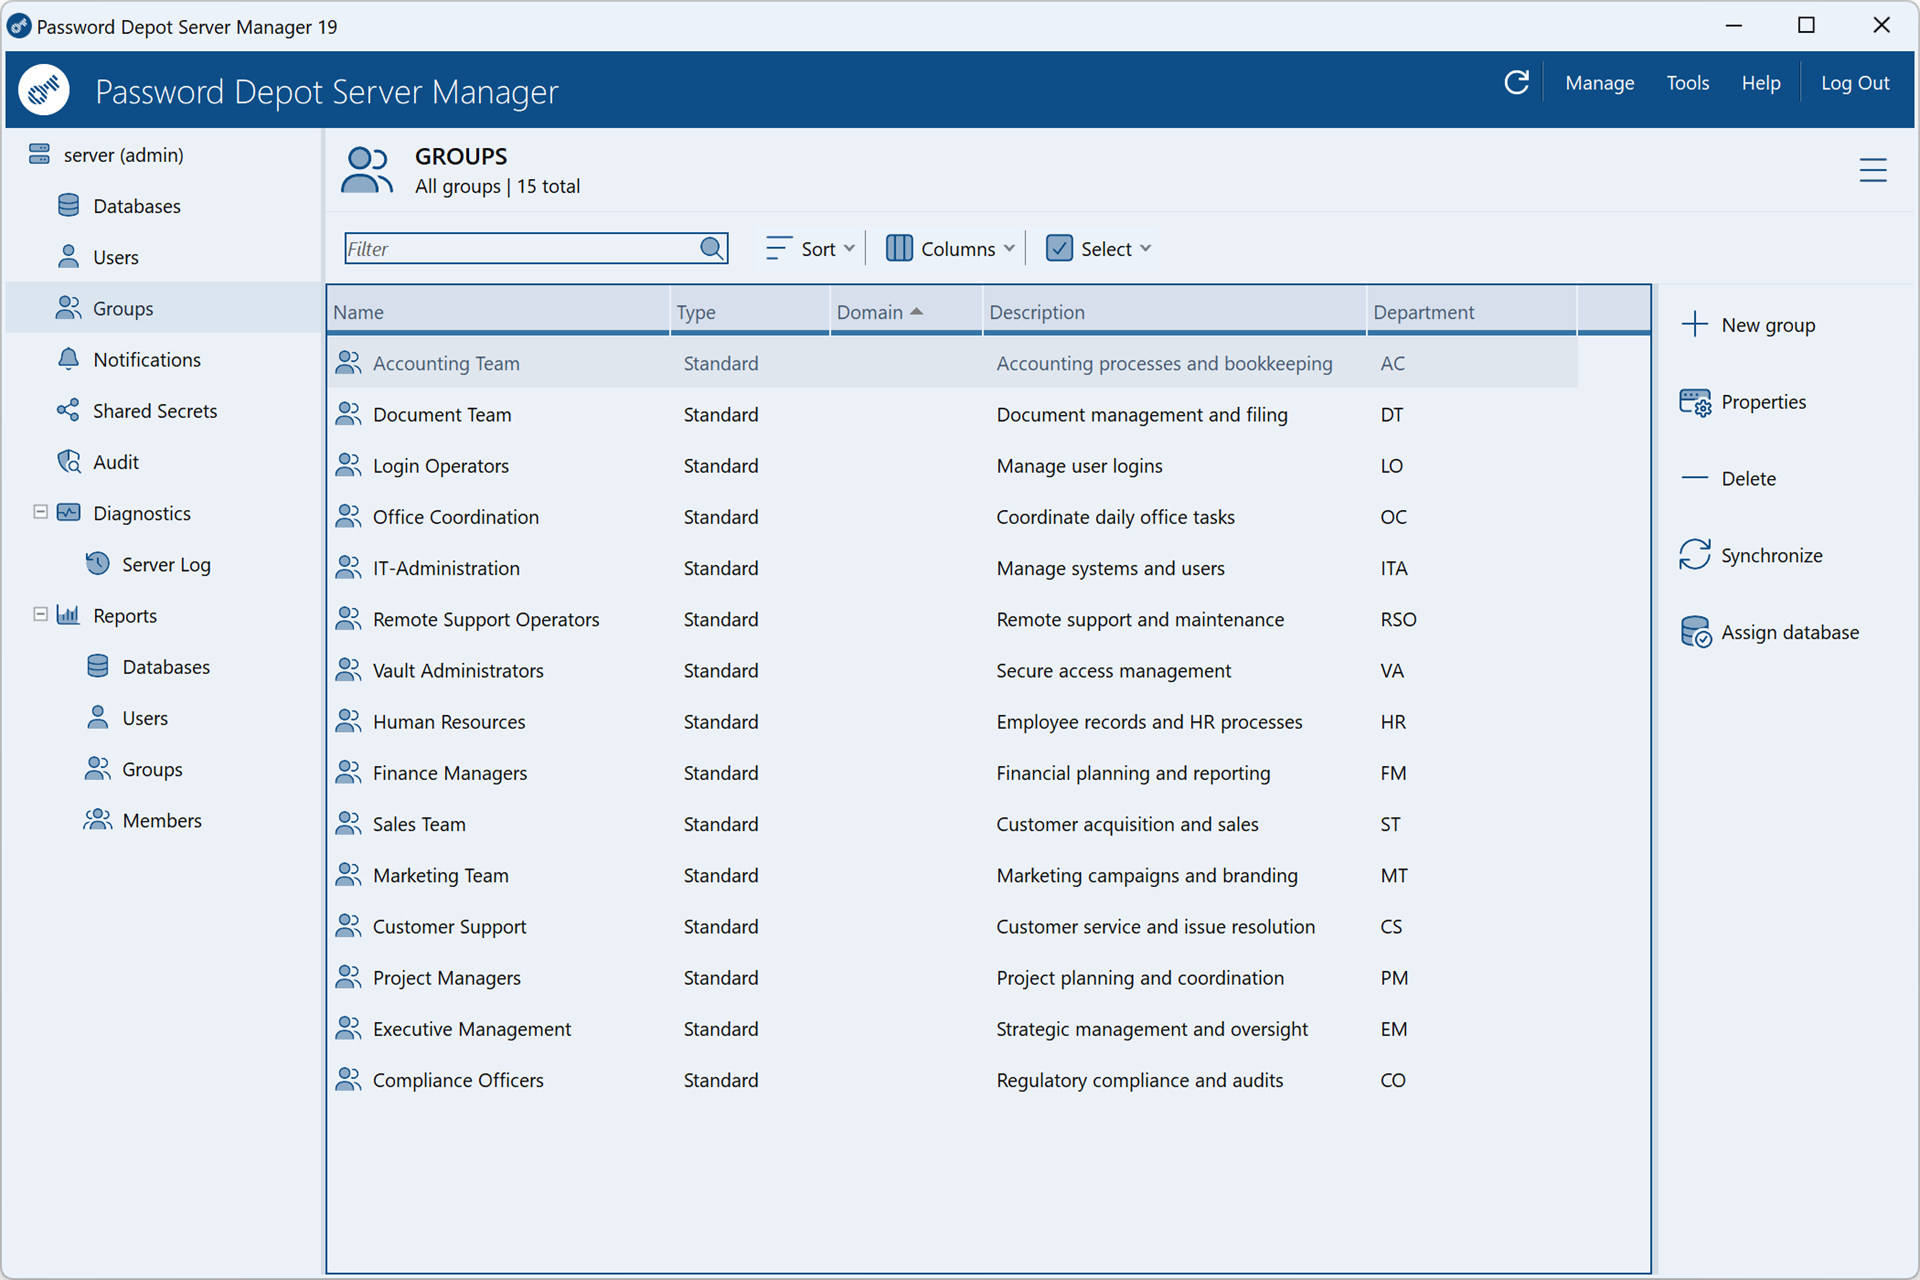Click the Synchronize label
The width and height of the screenshot is (1920, 1280).
(1771, 555)
